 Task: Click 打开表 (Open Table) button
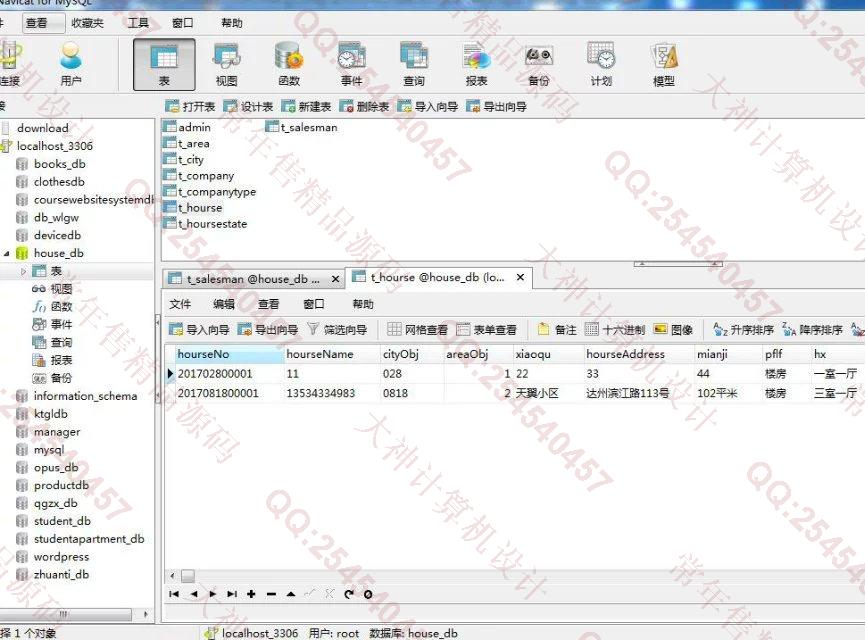190,106
